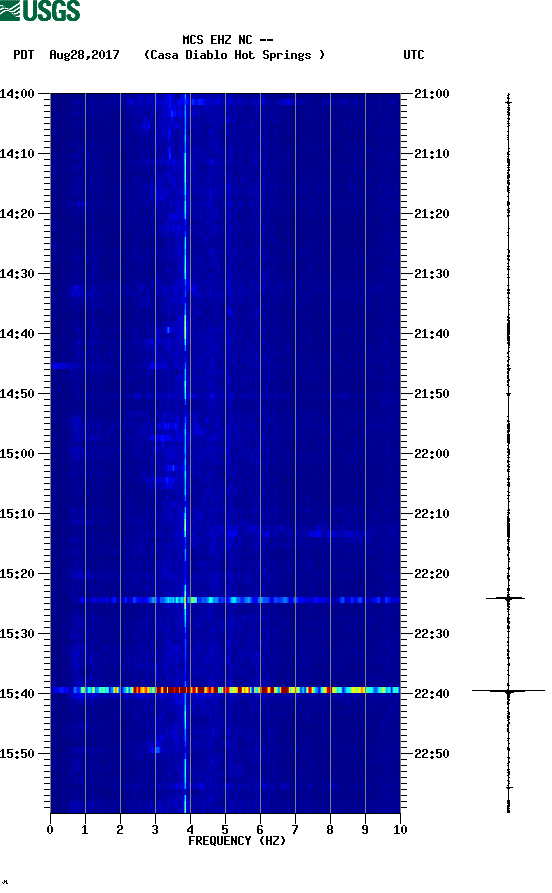552x893 pixels.
Task: Click the 22:10 UTC time label
Action: point(432,513)
